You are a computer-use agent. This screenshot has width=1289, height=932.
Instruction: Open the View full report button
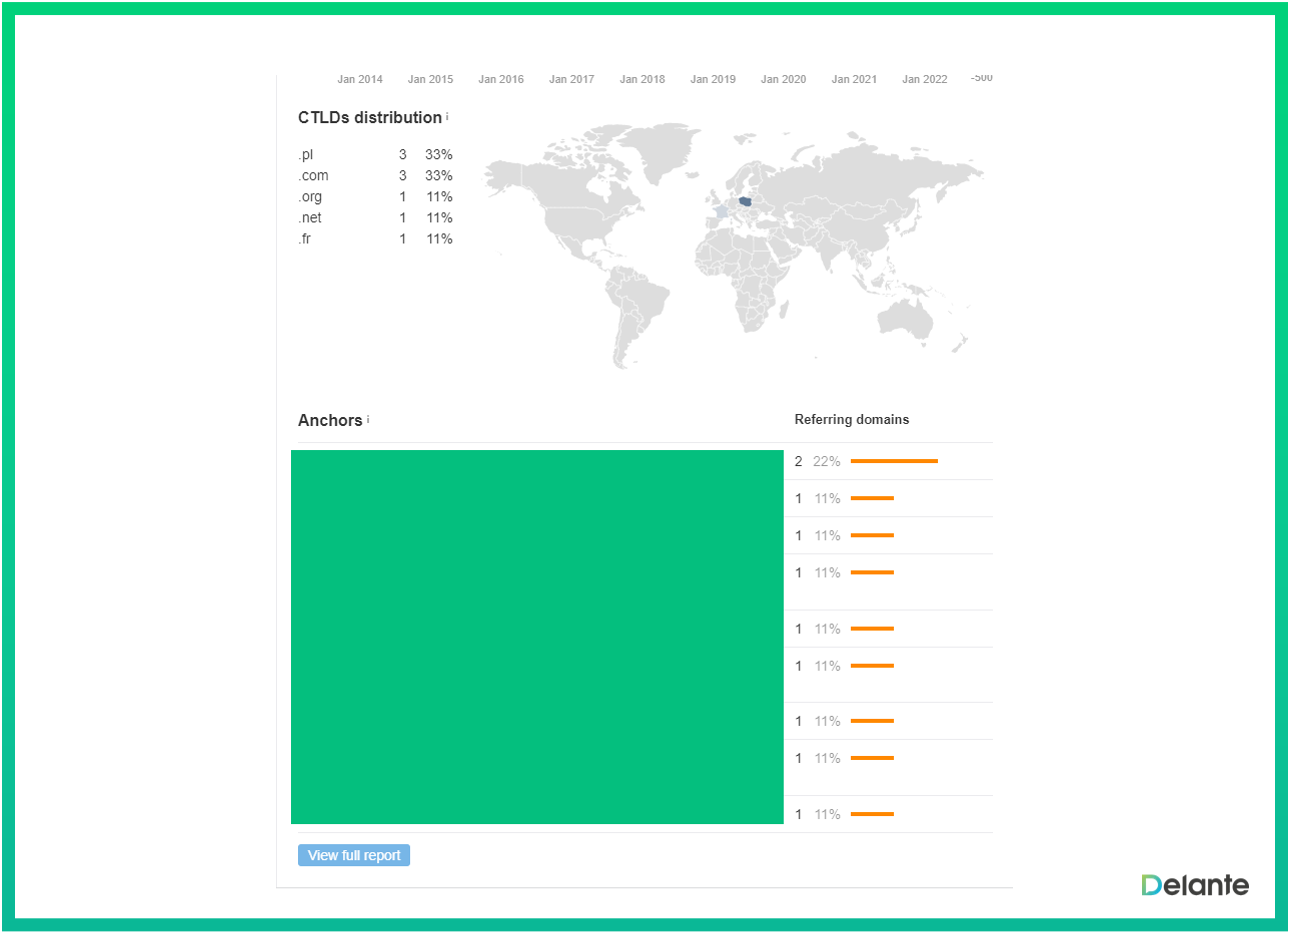point(354,855)
